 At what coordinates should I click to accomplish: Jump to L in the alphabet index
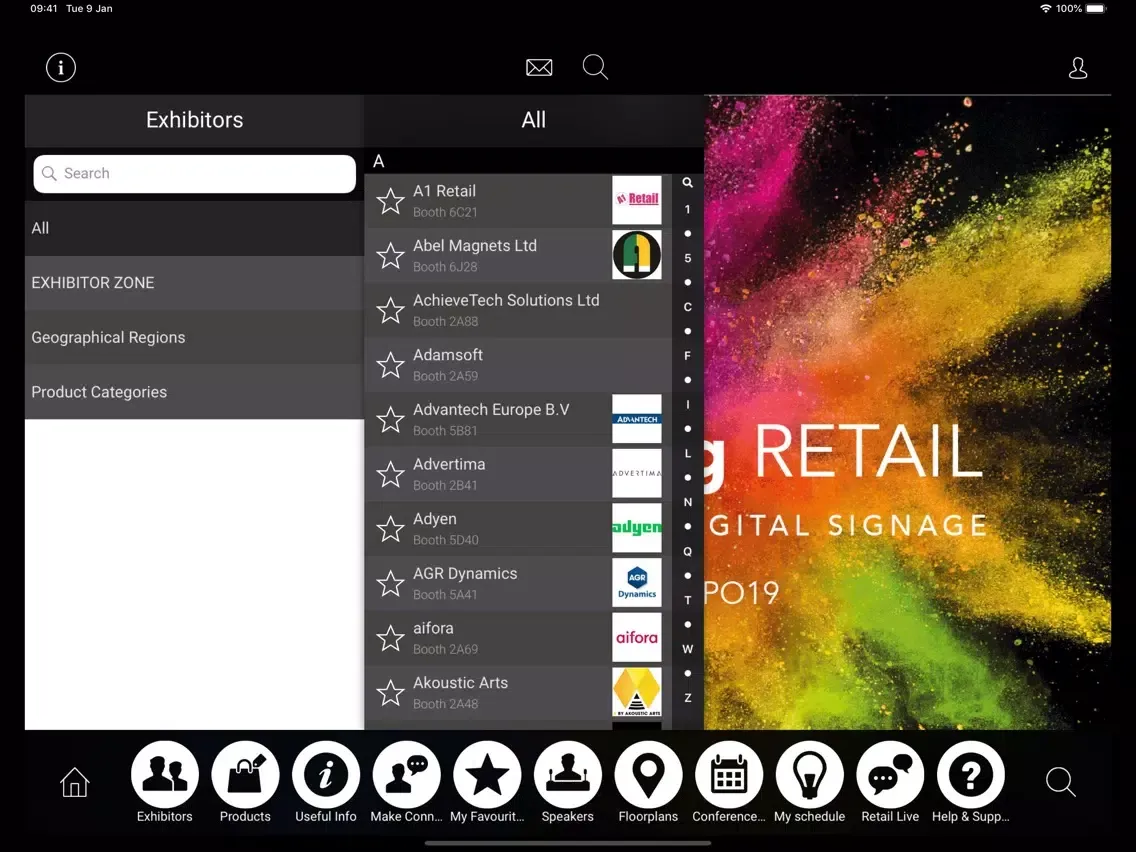[688, 454]
